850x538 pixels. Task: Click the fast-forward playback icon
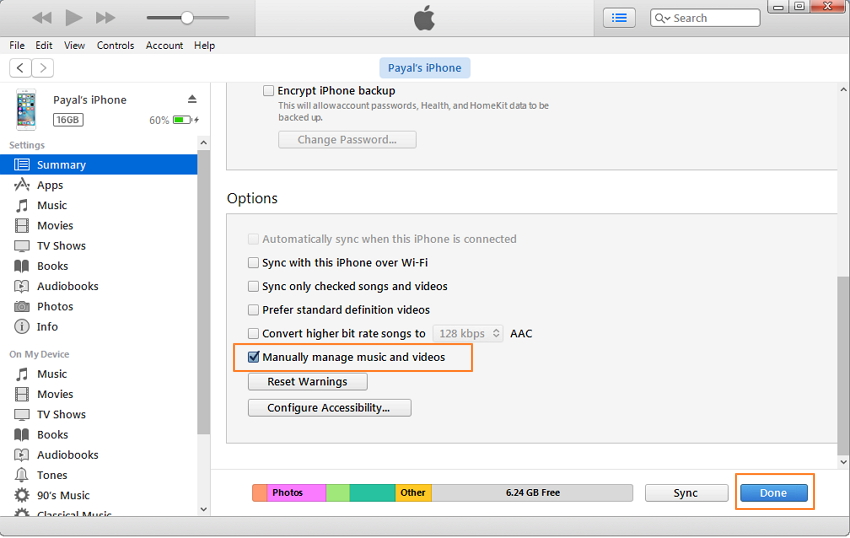click(x=105, y=18)
